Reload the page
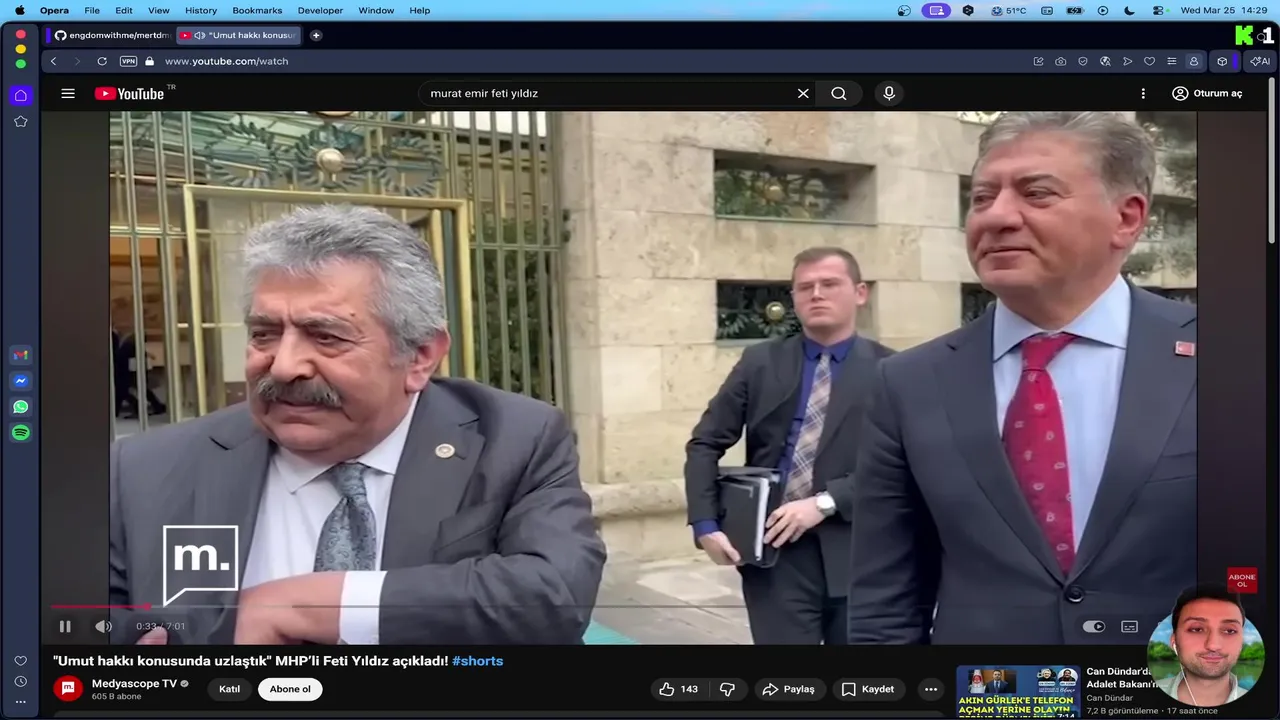The image size is (1280, 720). tap(102, 61)
